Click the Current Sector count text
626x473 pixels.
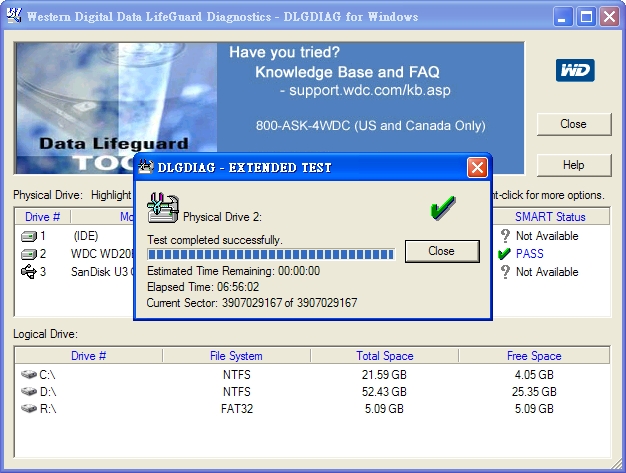252,303
